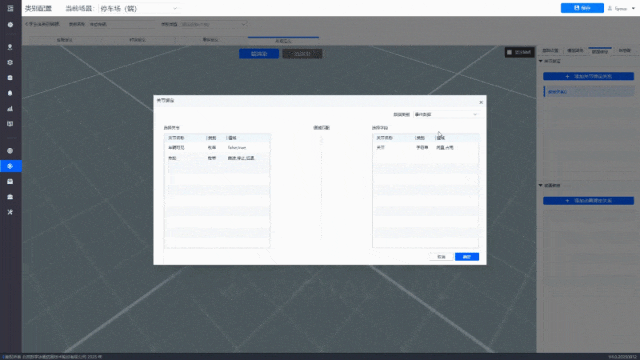Close the dialog with its X icon
The height and width of the screenshot is (360, 640).
(481, 102)
